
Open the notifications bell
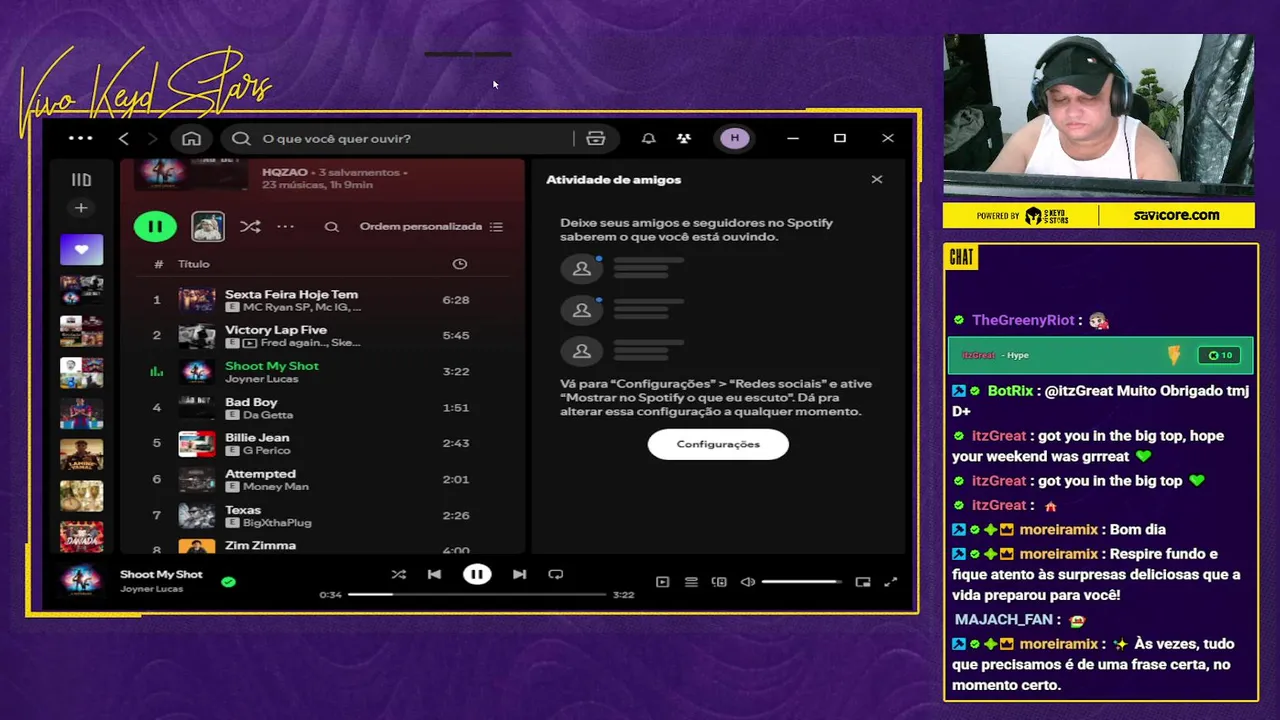coord(648,138)
